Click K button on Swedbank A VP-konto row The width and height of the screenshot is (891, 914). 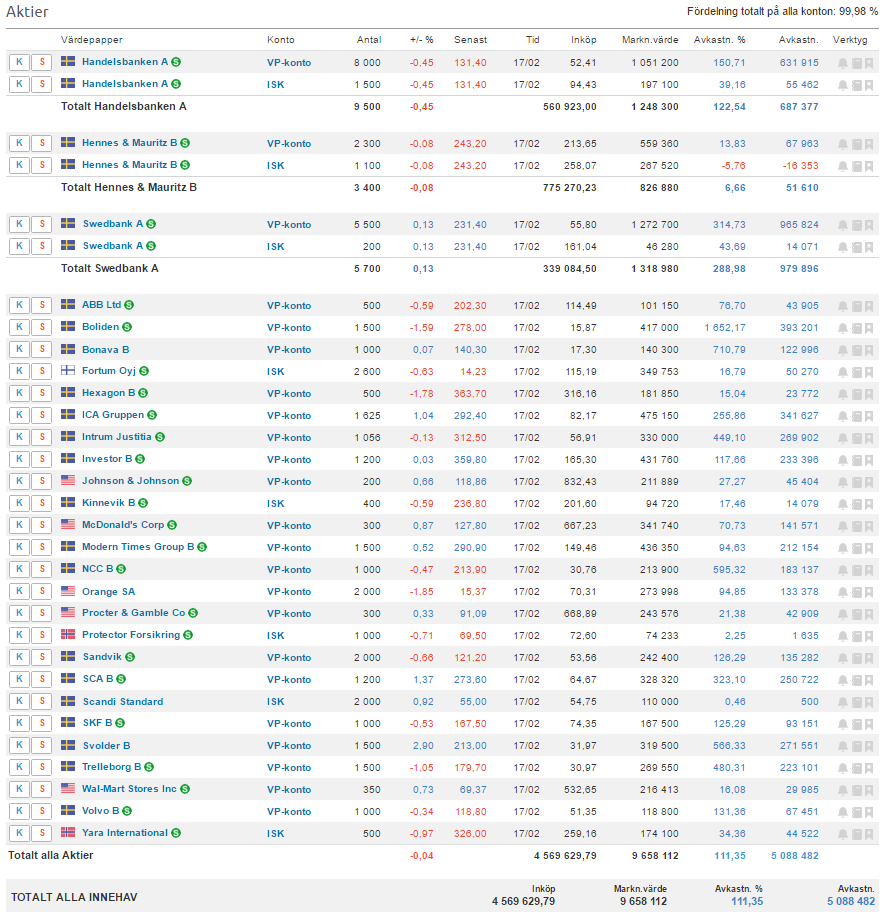pyautogui.click(x=19, y=224)
